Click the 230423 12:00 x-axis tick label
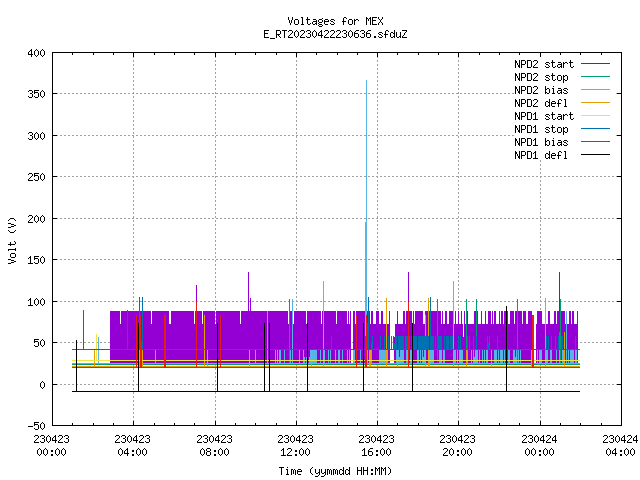 295,446
